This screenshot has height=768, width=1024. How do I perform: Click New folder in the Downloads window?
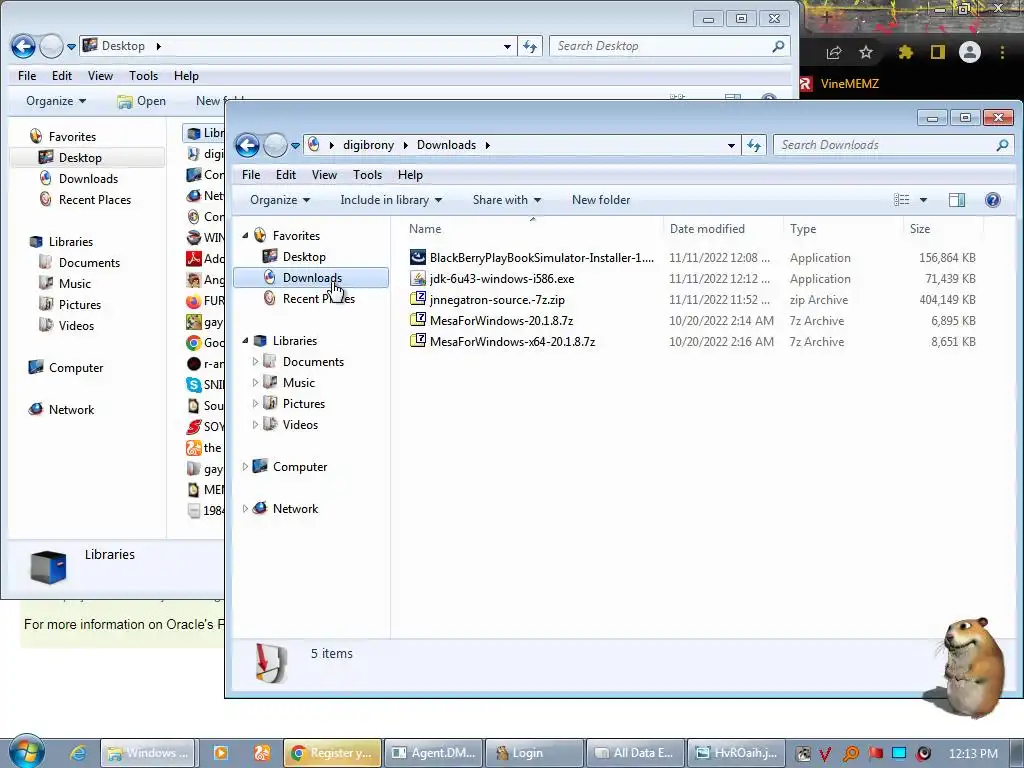coord(601,200)
